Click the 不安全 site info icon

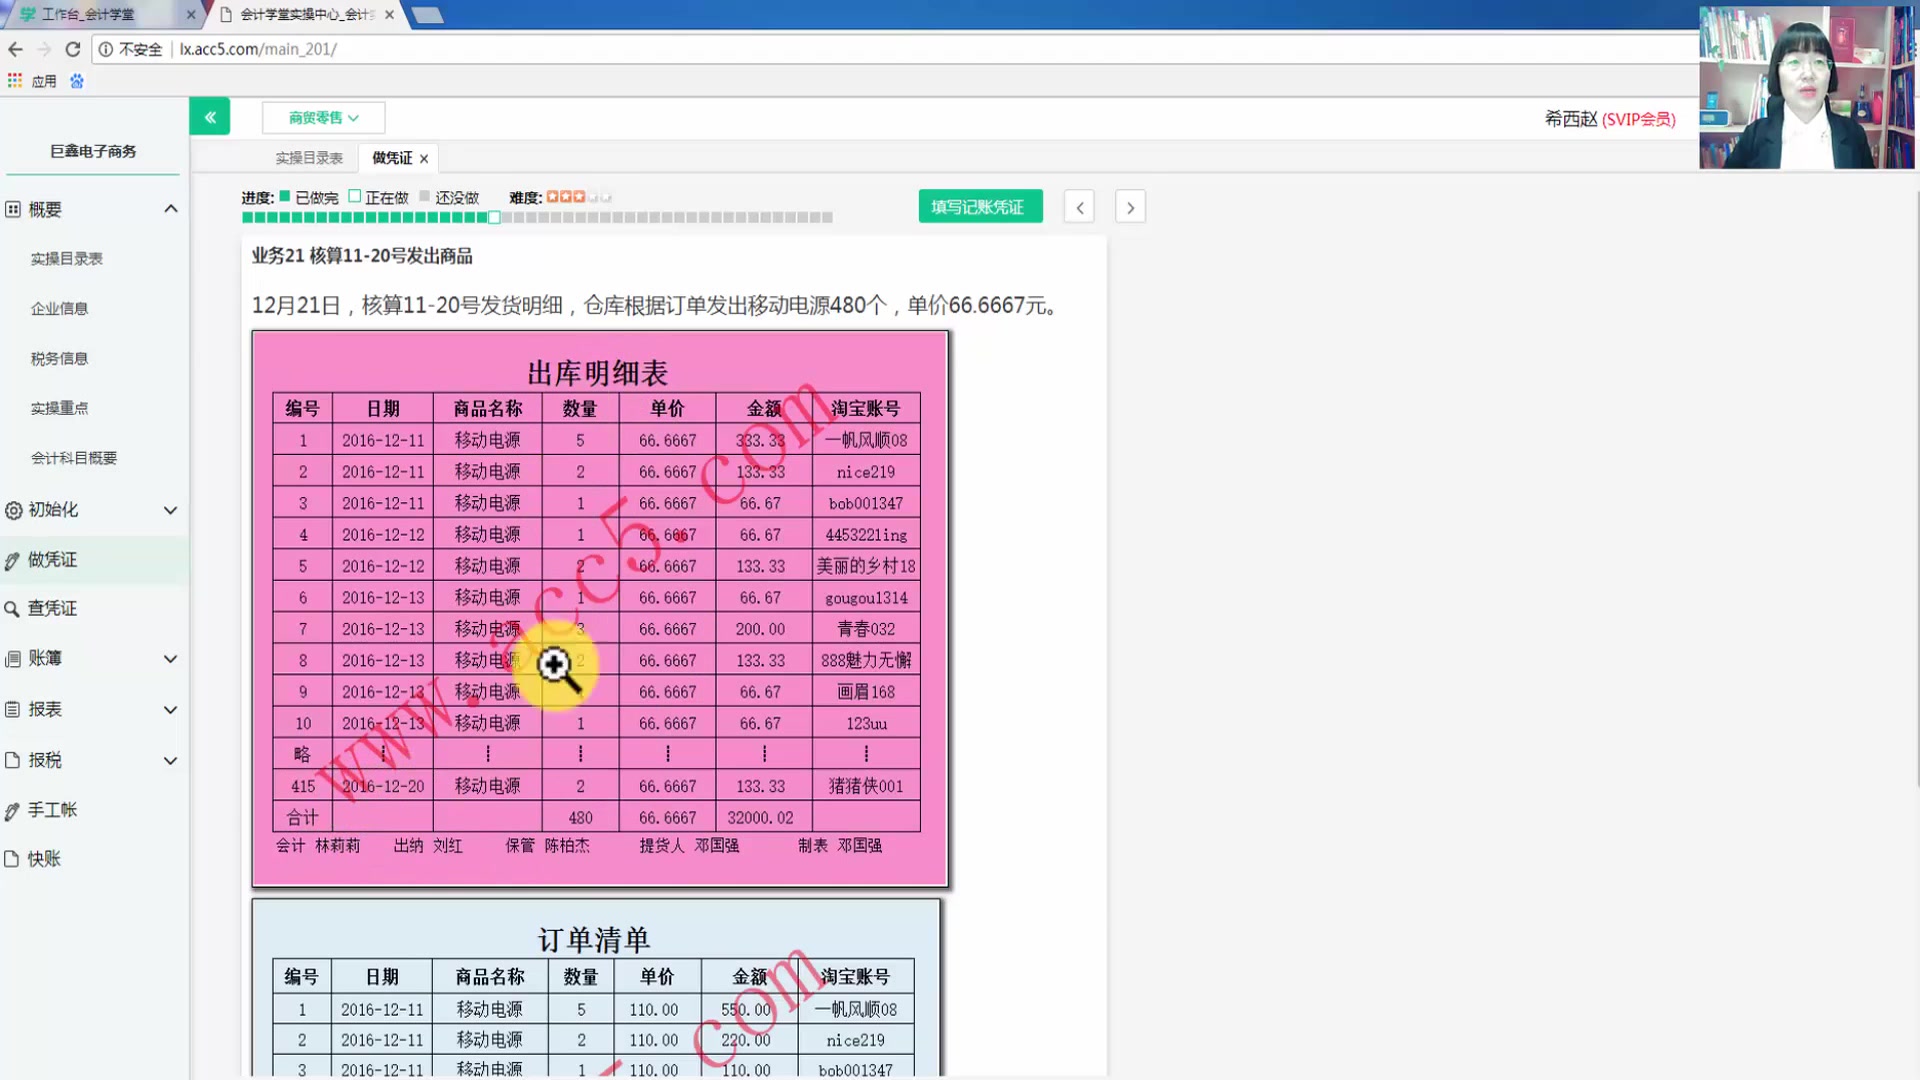[105, 49]
